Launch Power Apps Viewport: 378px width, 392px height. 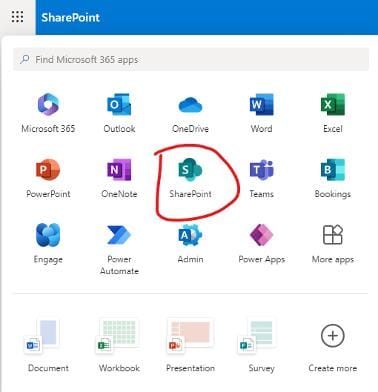[x=262, y=244]
